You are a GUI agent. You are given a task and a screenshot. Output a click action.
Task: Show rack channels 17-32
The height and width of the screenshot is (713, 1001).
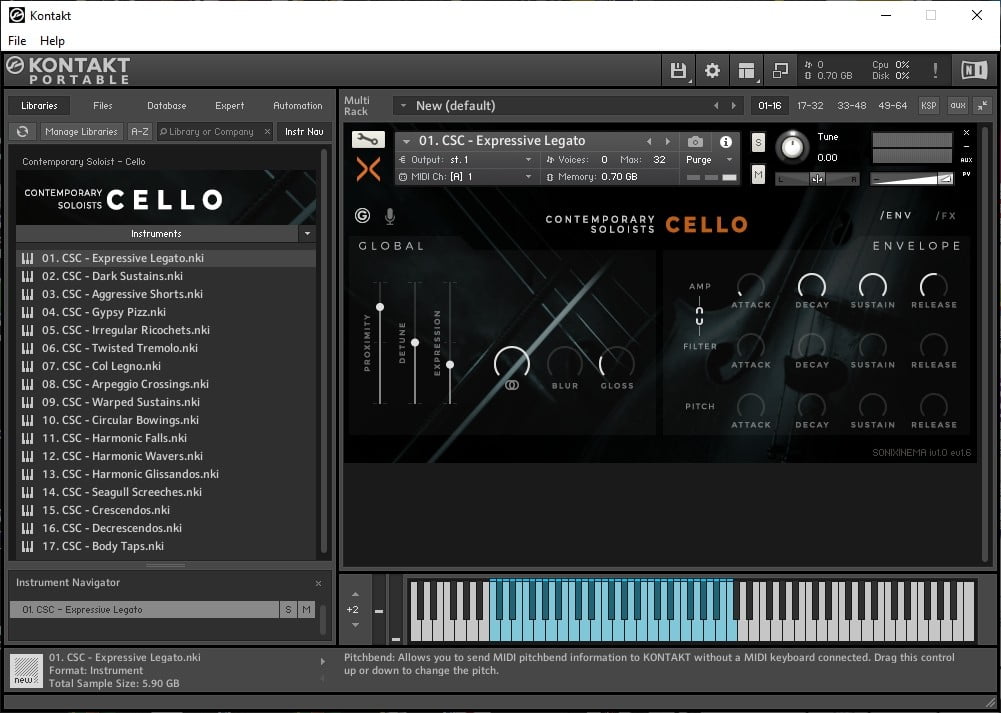[x=810, y=106]
